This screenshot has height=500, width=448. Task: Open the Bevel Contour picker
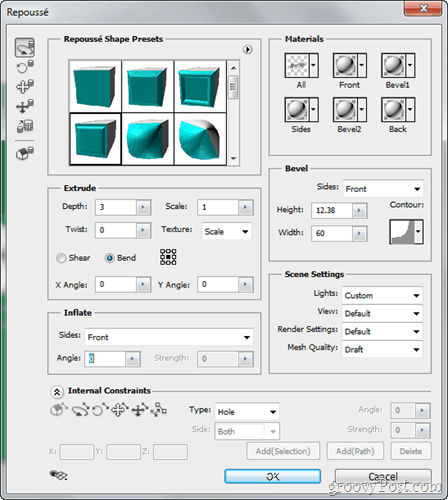point(406,232)
